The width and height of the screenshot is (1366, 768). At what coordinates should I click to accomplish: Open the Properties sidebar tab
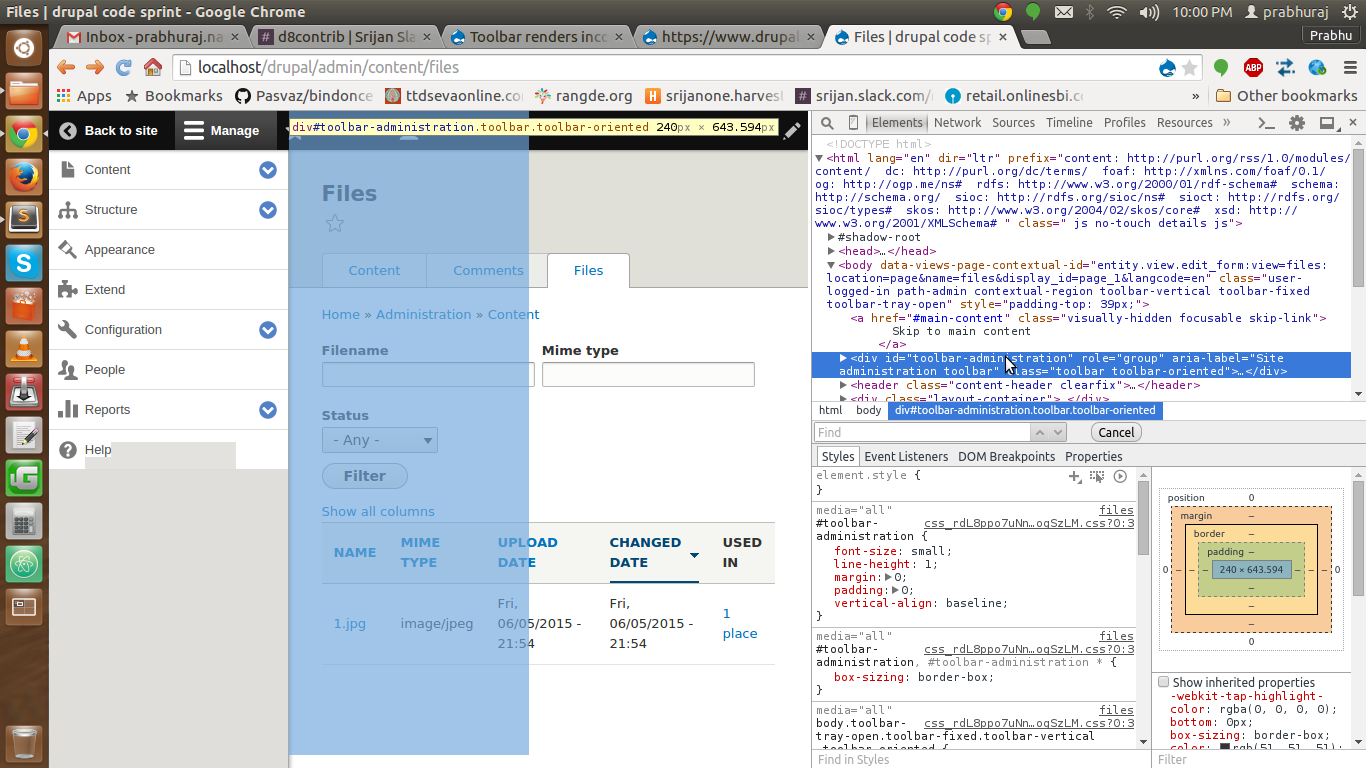1094,456
